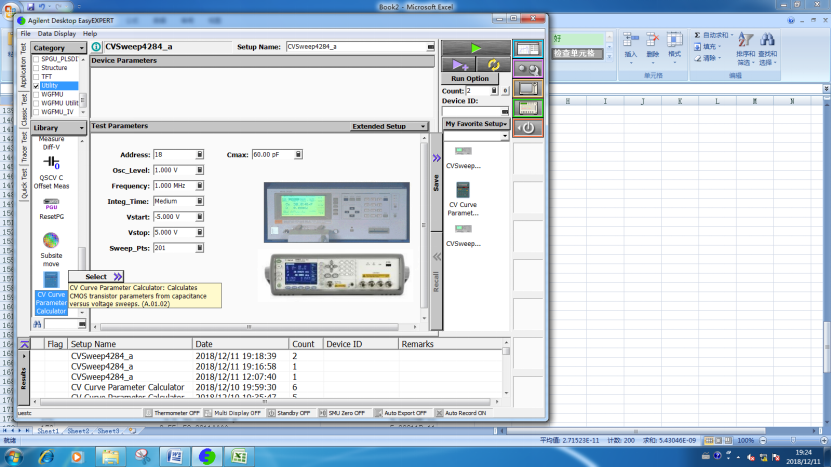Click the Sweep_Pts value field
Image resolution: width=831 pixels, height=468 pixels.
[174, 248]
